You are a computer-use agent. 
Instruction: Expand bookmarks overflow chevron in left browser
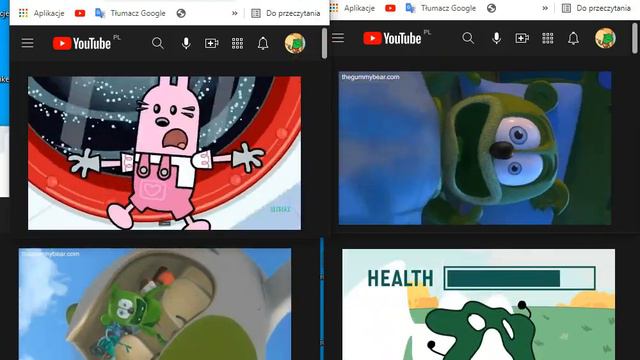[x=235, y=13]
